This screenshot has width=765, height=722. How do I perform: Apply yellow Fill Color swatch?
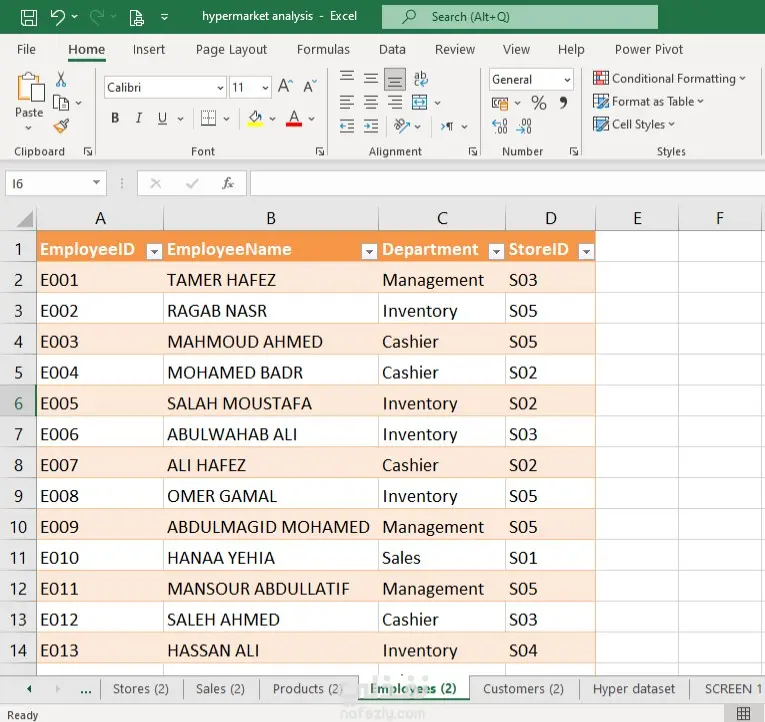click(255, 119)
